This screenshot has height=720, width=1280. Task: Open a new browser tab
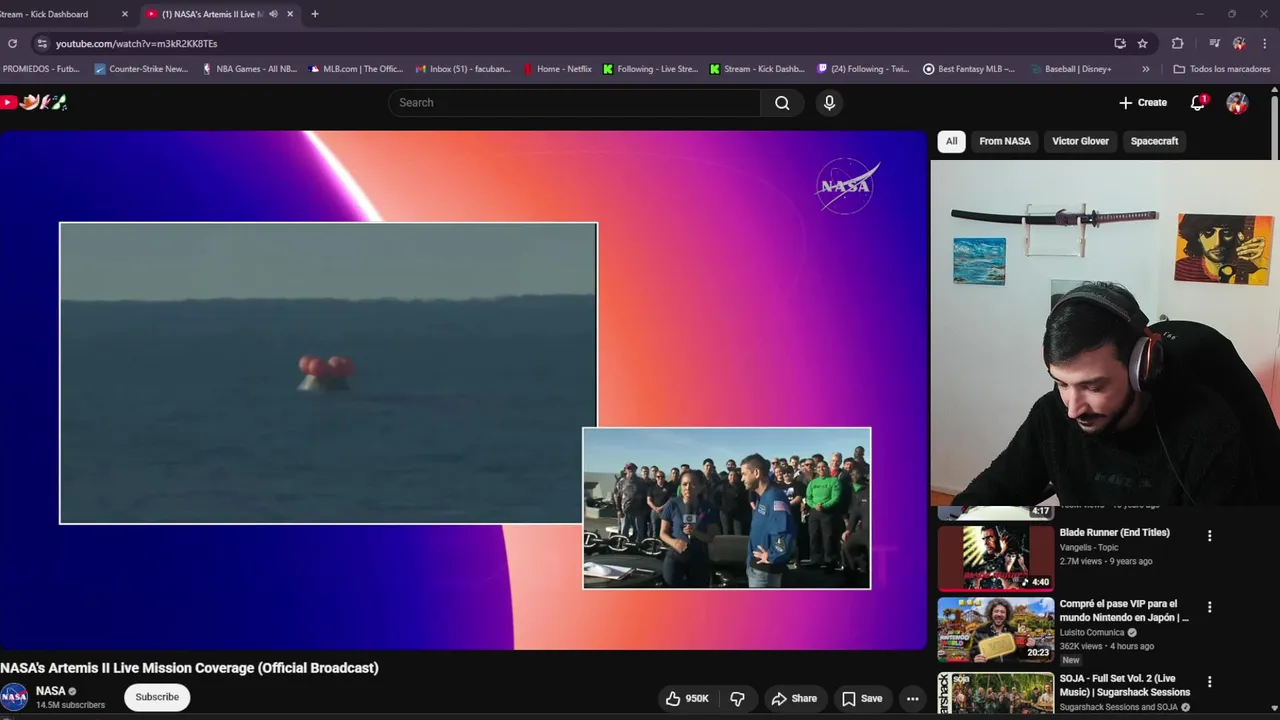click(315, 14)
